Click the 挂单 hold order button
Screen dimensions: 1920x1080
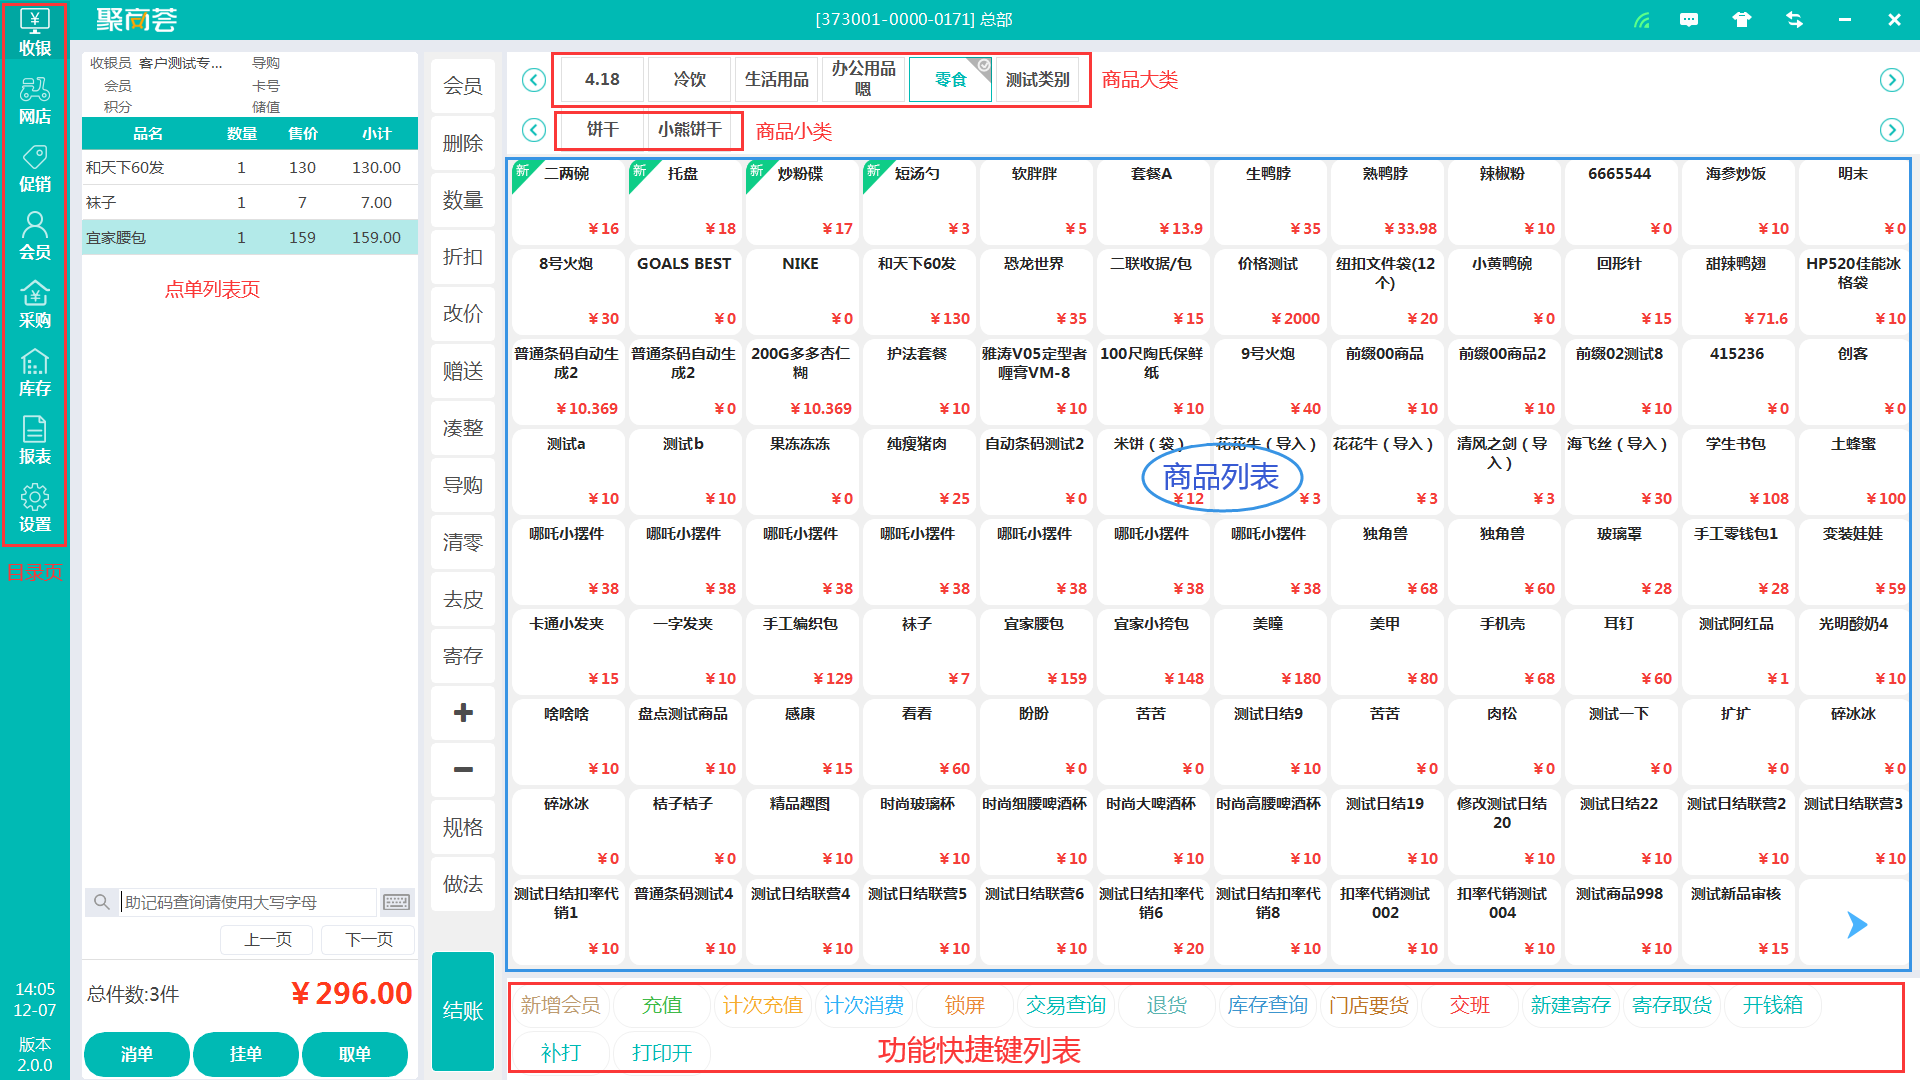tap(246, 1054)
